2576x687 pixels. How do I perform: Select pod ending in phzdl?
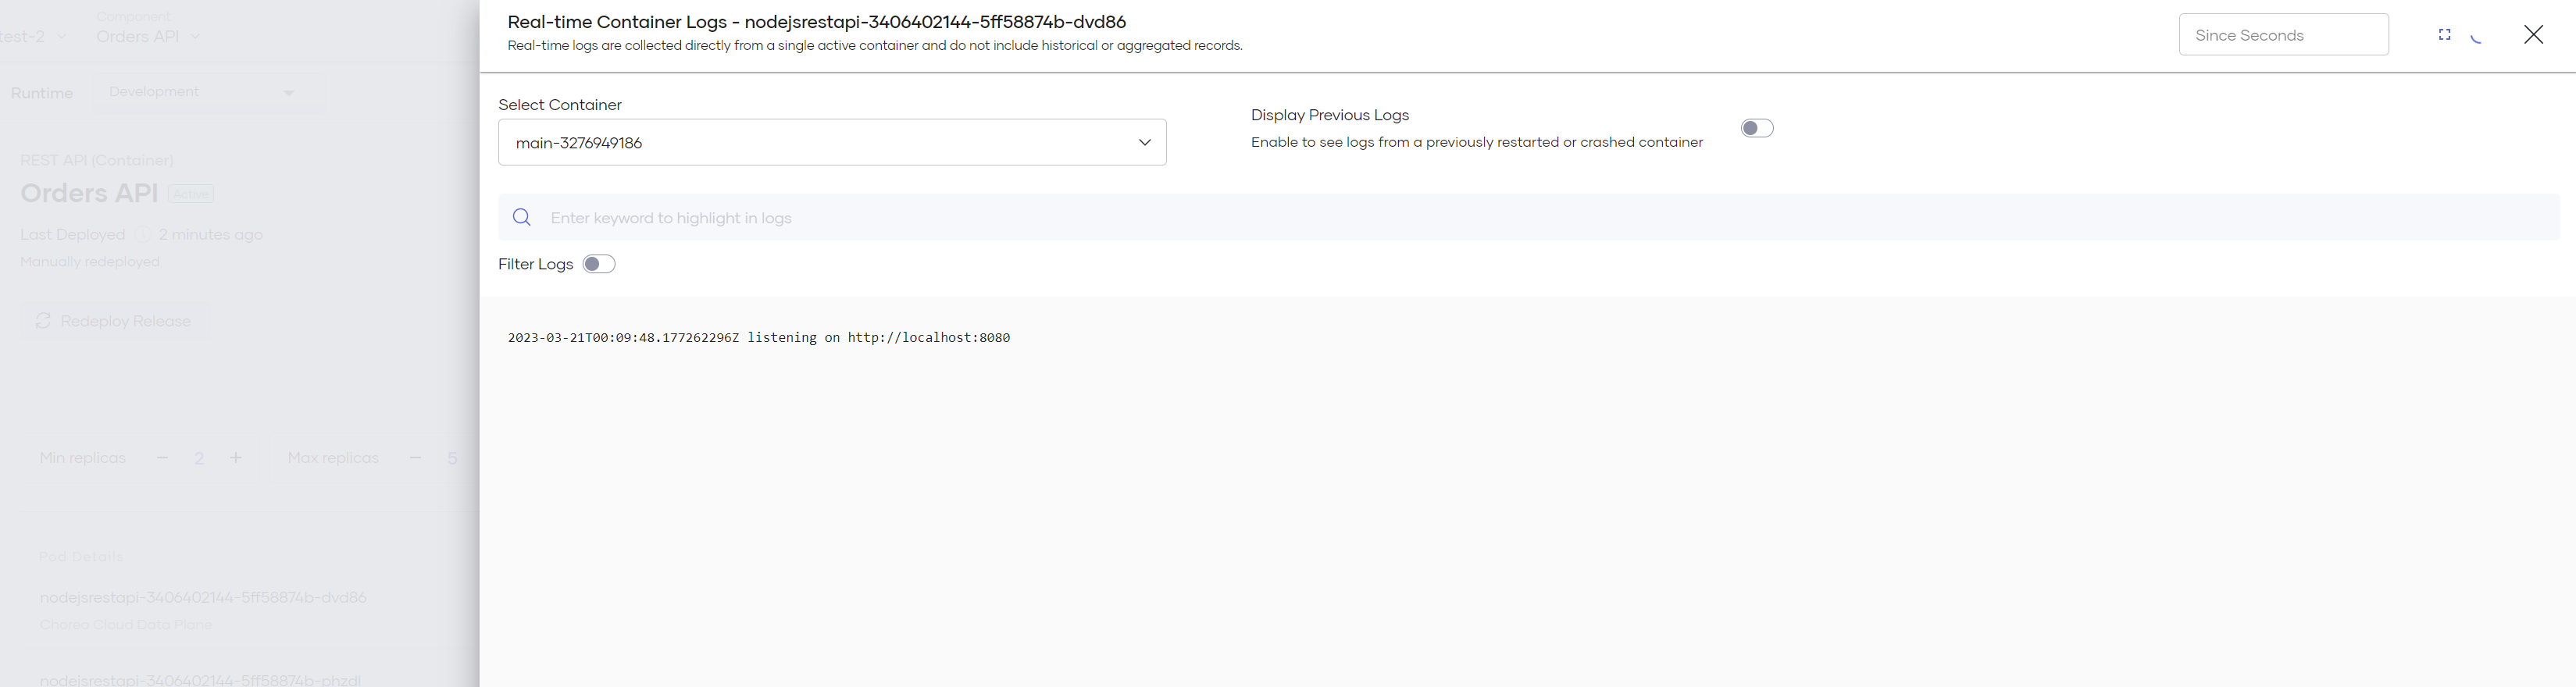(200, 679)
